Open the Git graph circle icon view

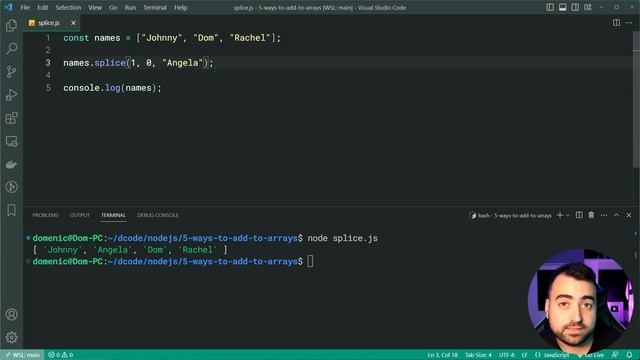tap(11, 187)
